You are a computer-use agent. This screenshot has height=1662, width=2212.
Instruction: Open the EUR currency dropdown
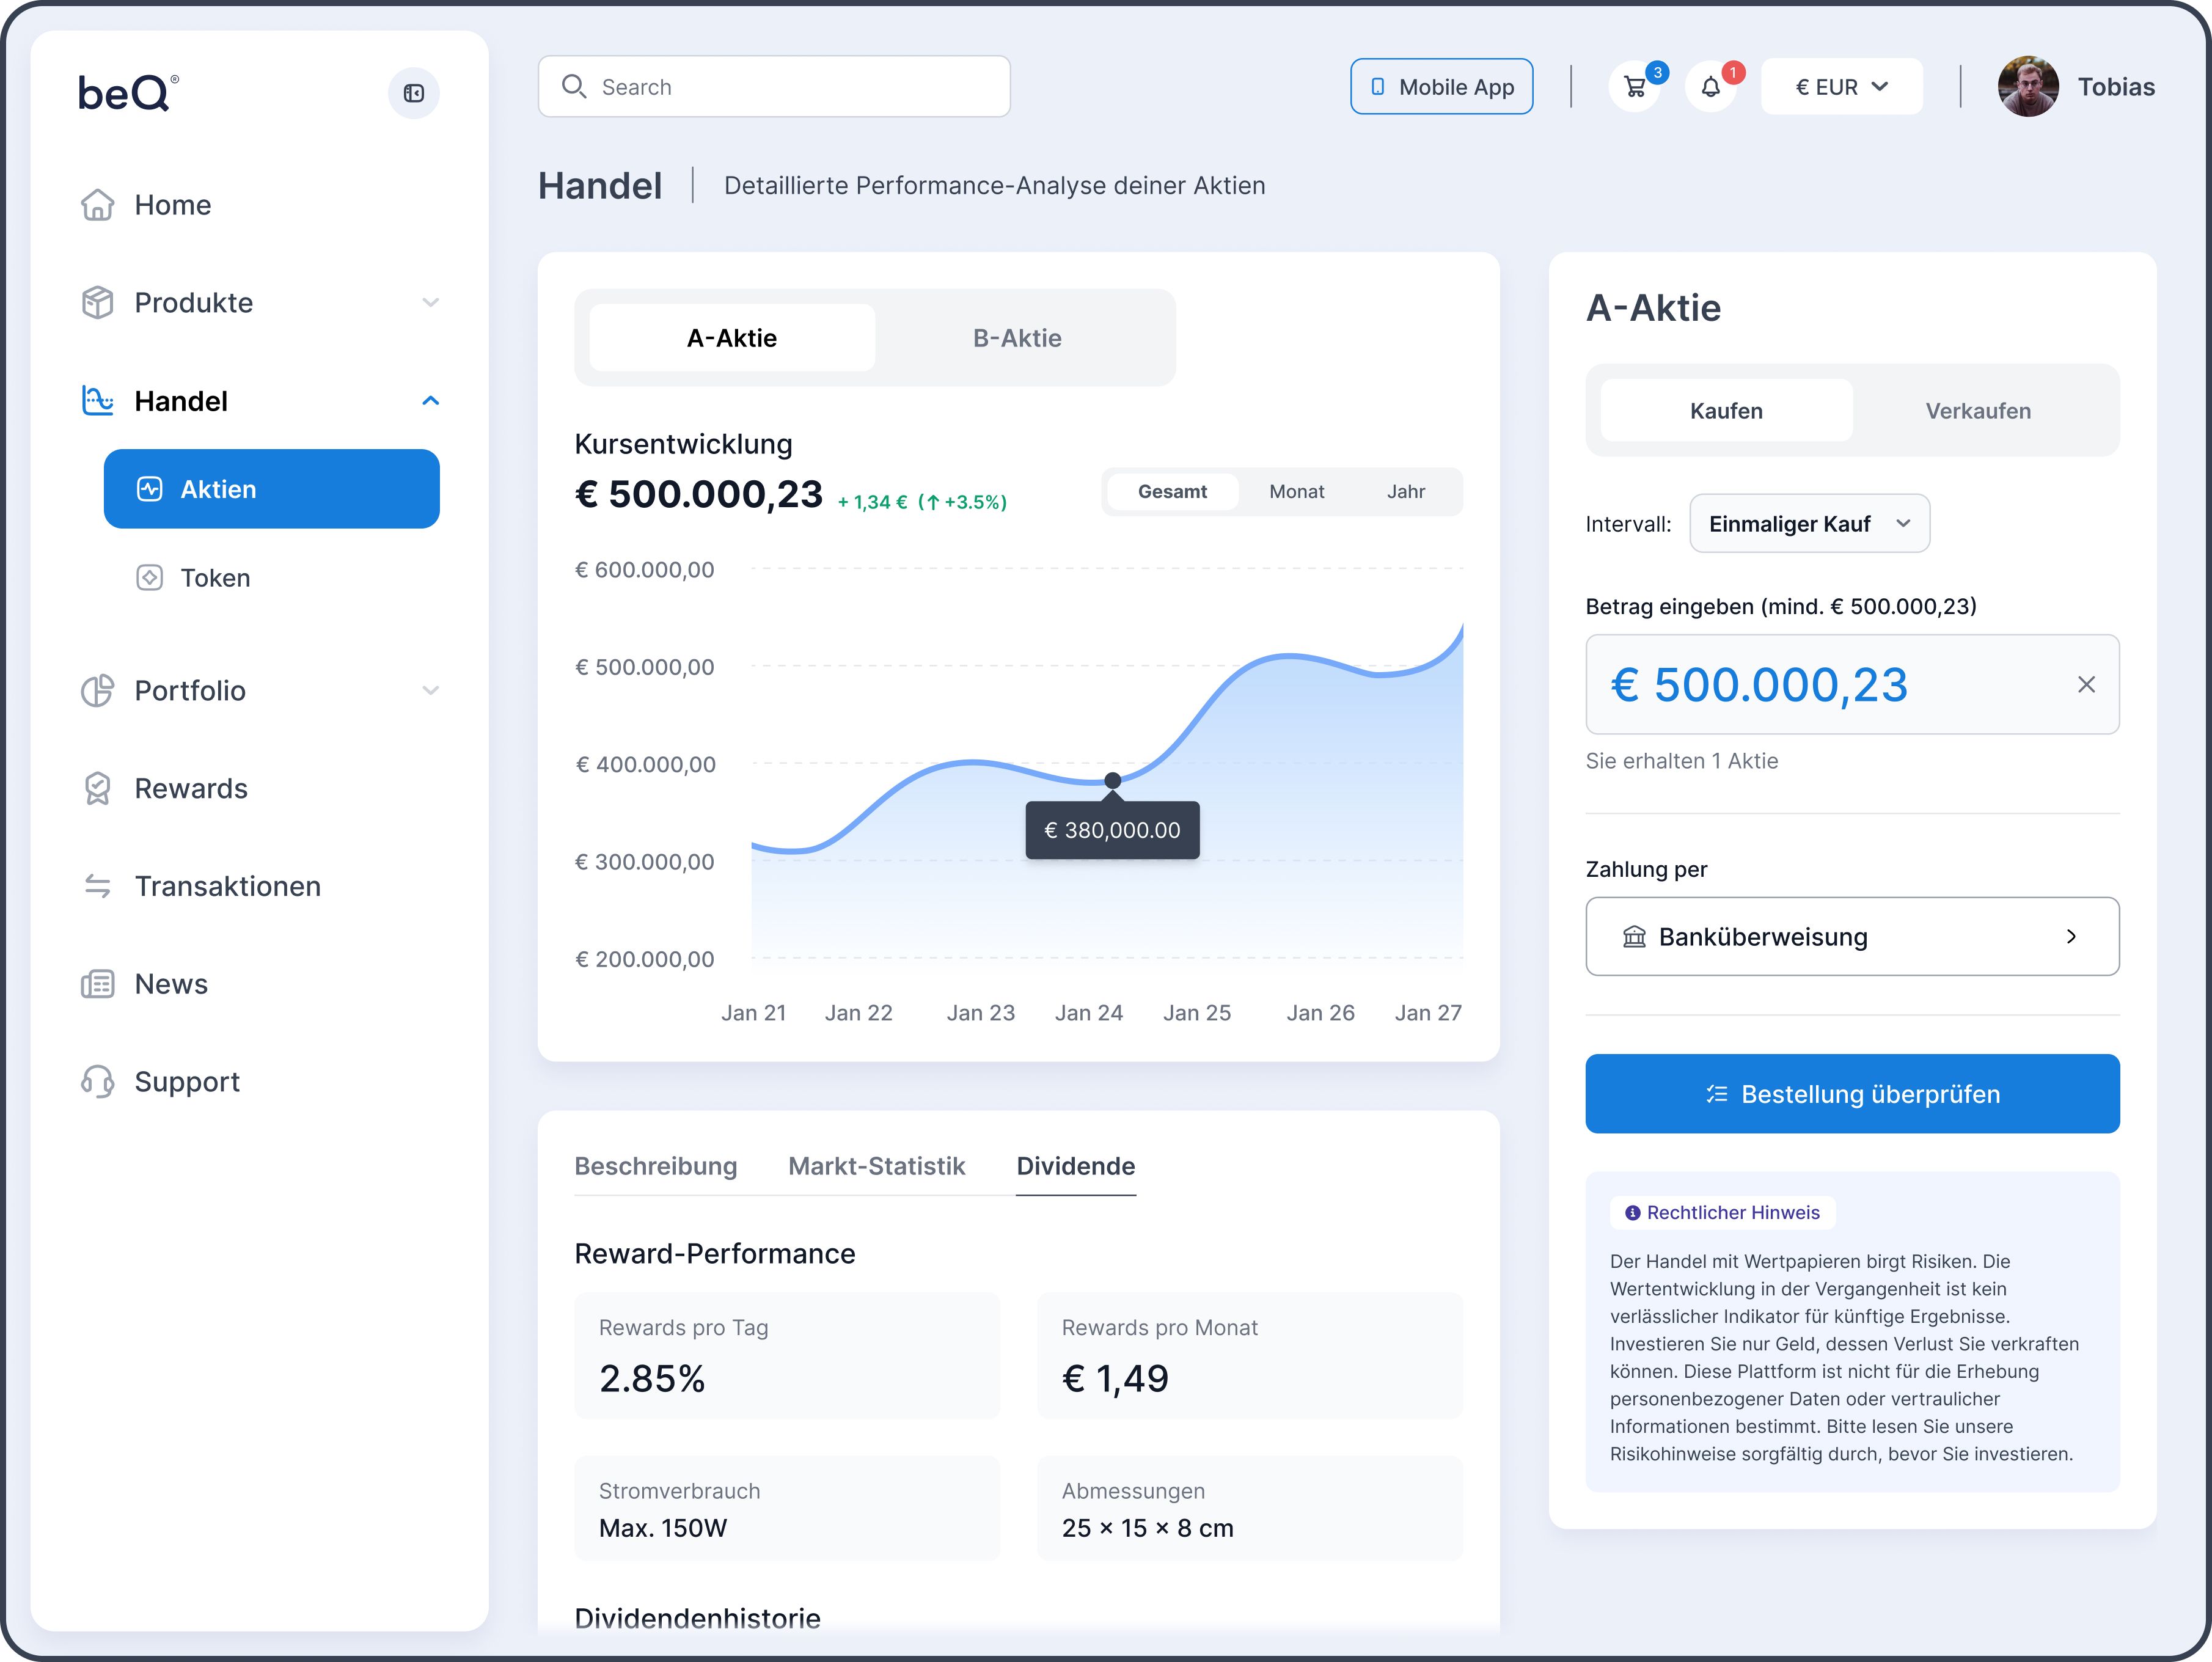pos(1841,87)
